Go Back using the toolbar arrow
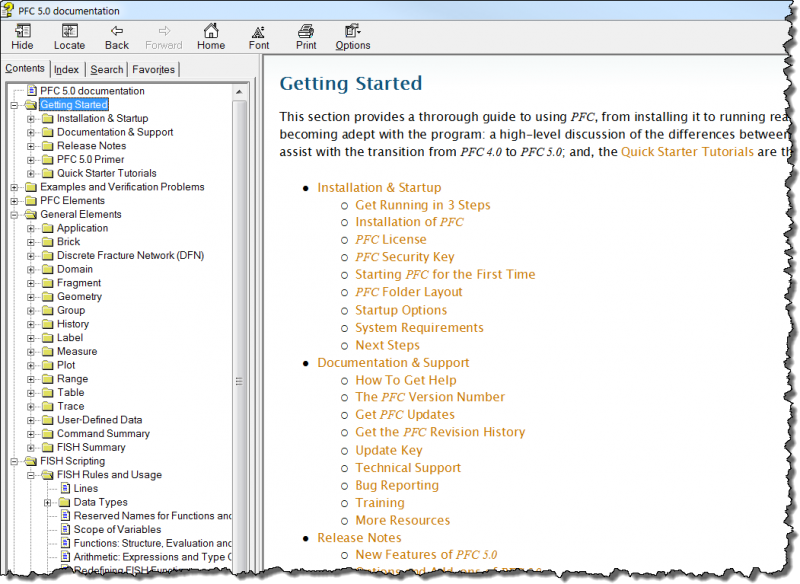 (x=117, y=37)
